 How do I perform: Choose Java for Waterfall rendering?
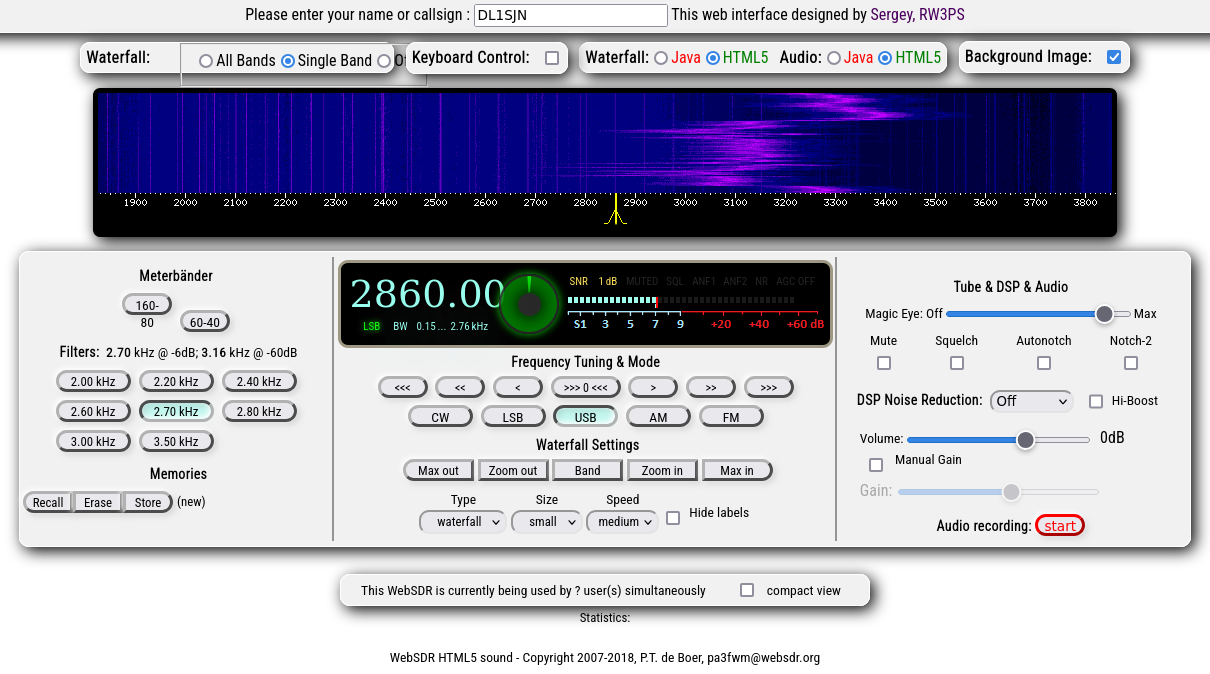coord(661,58)
